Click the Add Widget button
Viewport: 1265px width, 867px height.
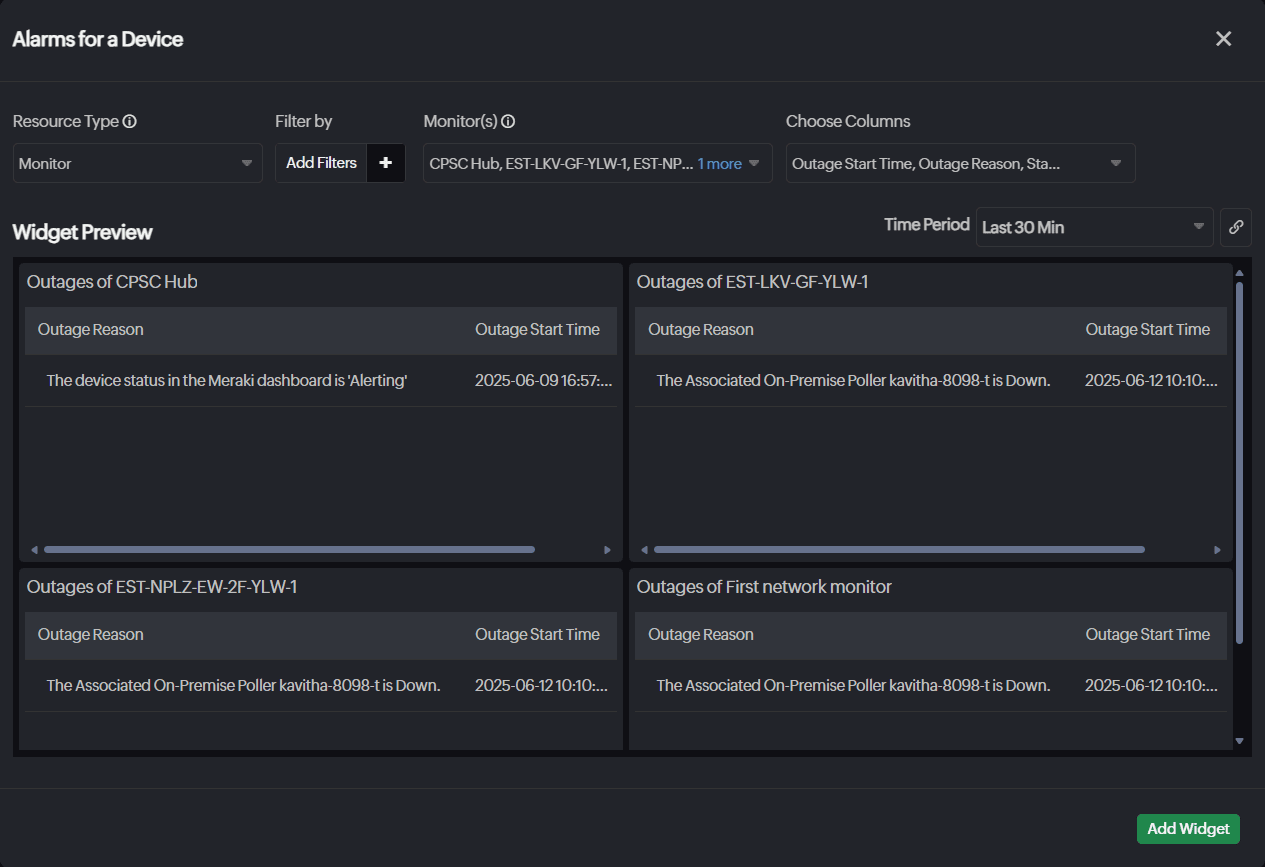pos(1188,829)
